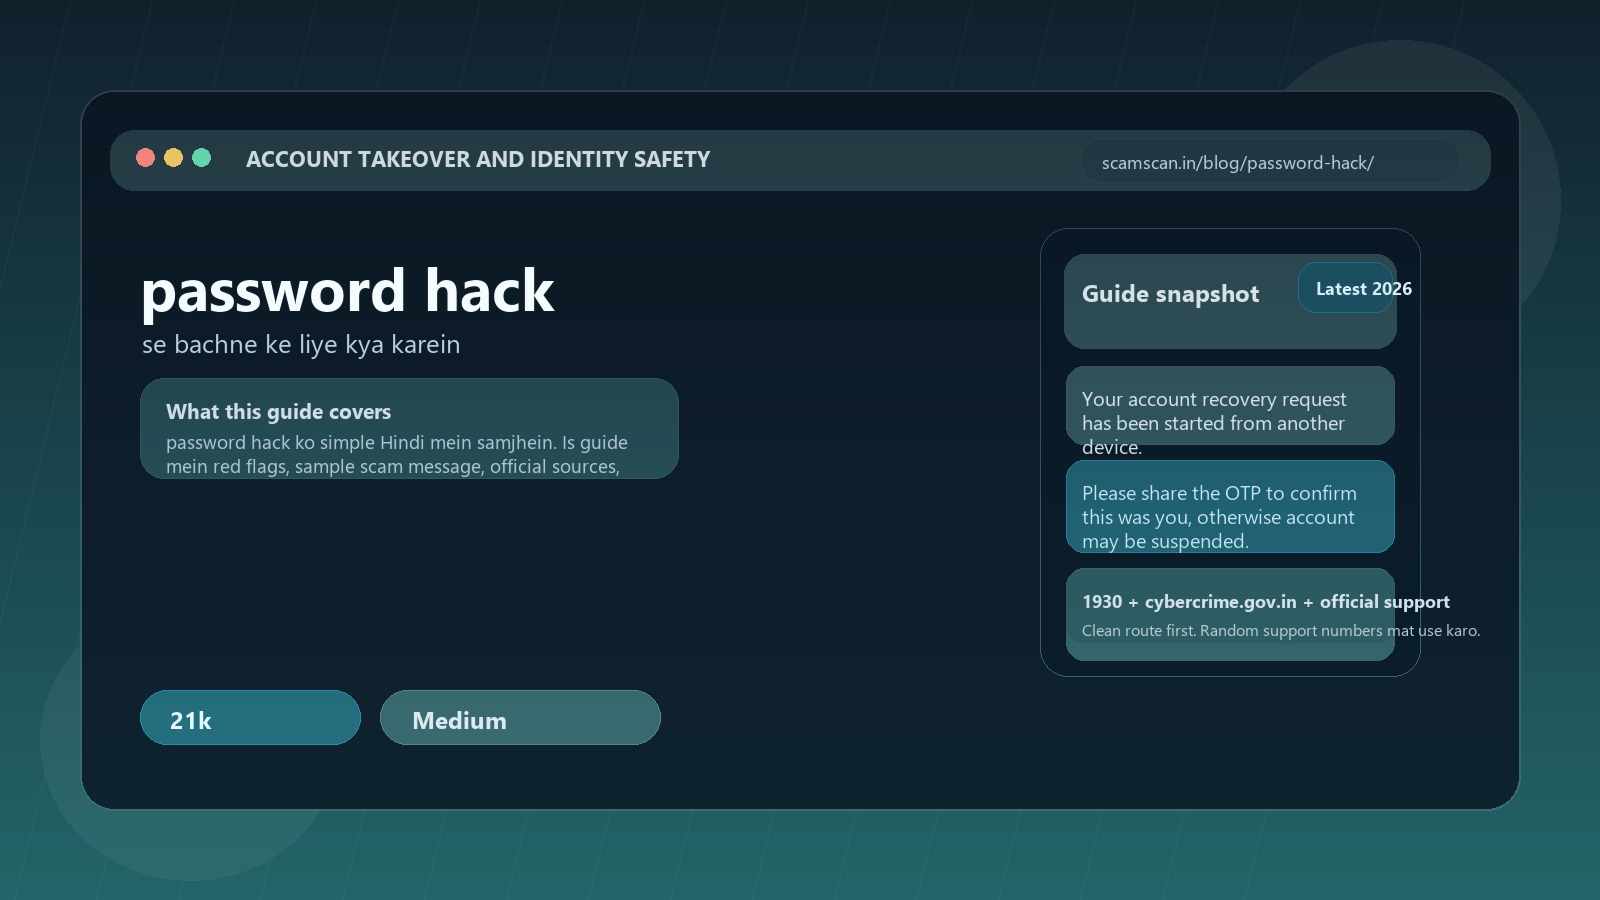Select the What this guide covers card
1600x900 pixels.
coord(409,428)
